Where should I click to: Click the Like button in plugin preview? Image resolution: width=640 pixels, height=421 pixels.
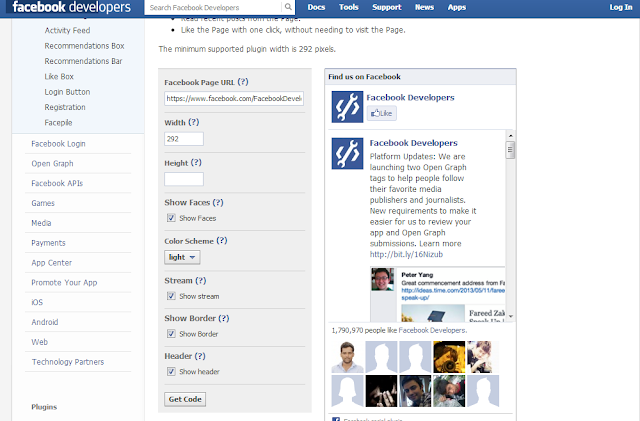pos(381,113)
